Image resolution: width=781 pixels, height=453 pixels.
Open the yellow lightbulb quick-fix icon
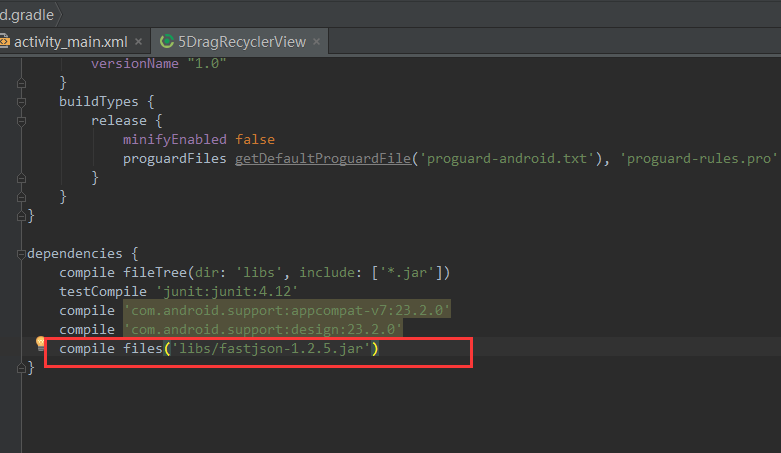click(x=40, y=343)
